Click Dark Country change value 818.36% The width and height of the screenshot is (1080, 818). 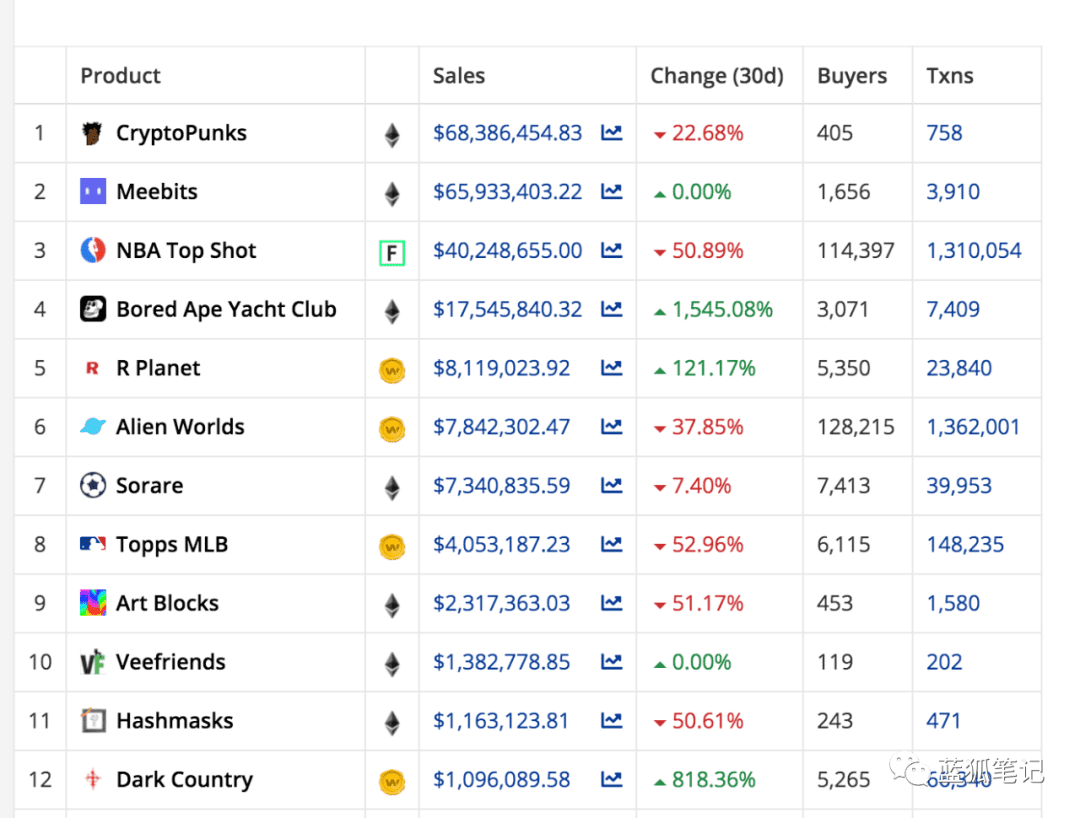pyautogui.click(x=714, y=779)
